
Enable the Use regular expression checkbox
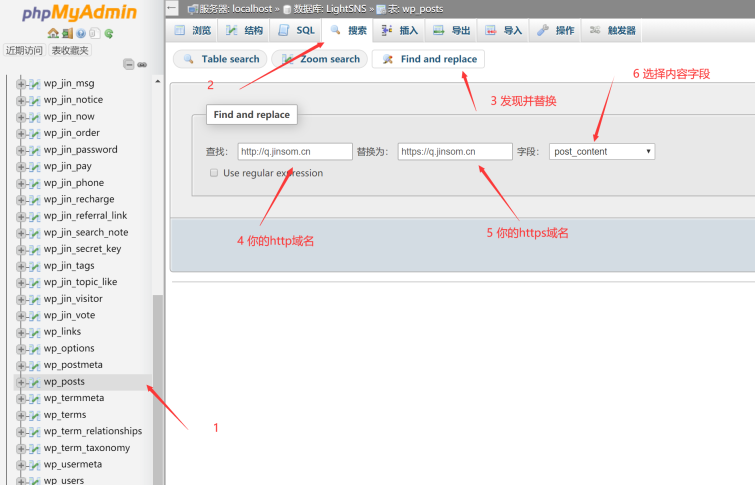tap(214, 173)
